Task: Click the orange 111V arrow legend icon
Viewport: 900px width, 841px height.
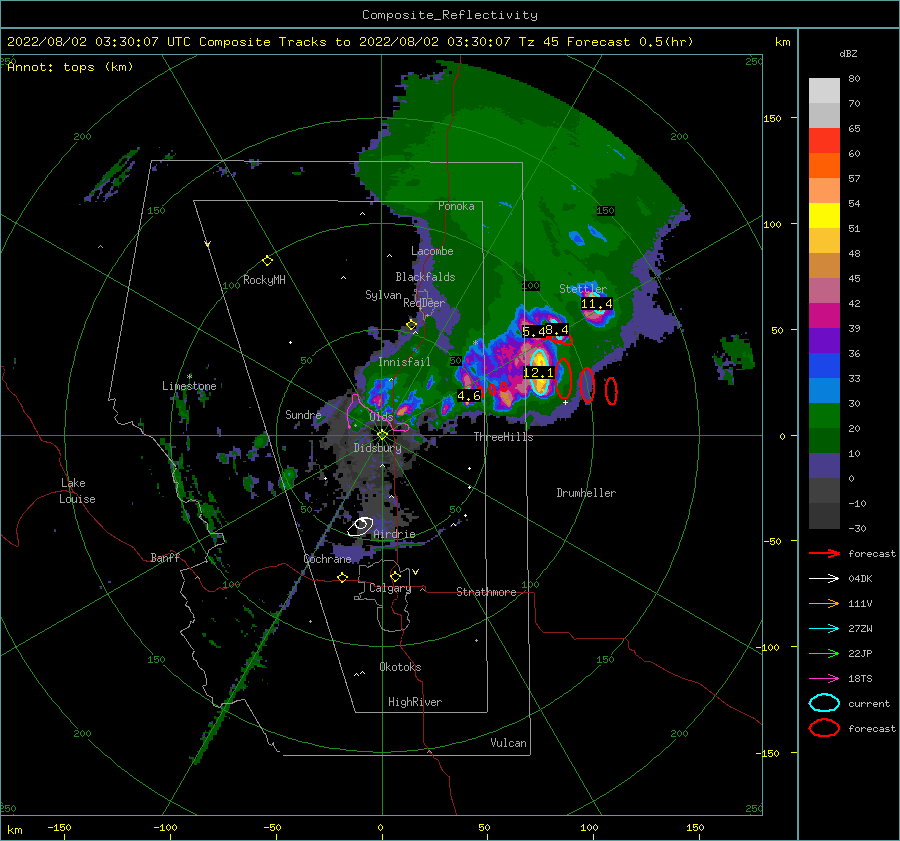Action: [x=824, y=603]
